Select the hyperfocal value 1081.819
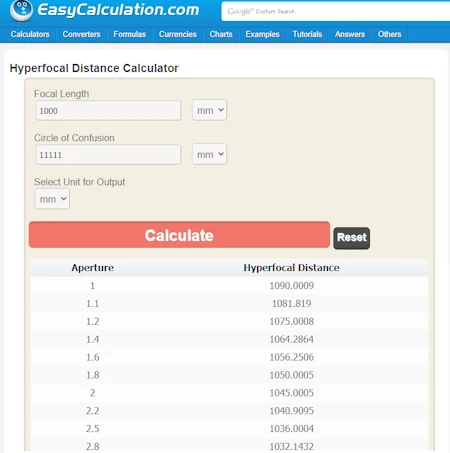The height and width of the screenshot is (453, 450). [292, 304]
